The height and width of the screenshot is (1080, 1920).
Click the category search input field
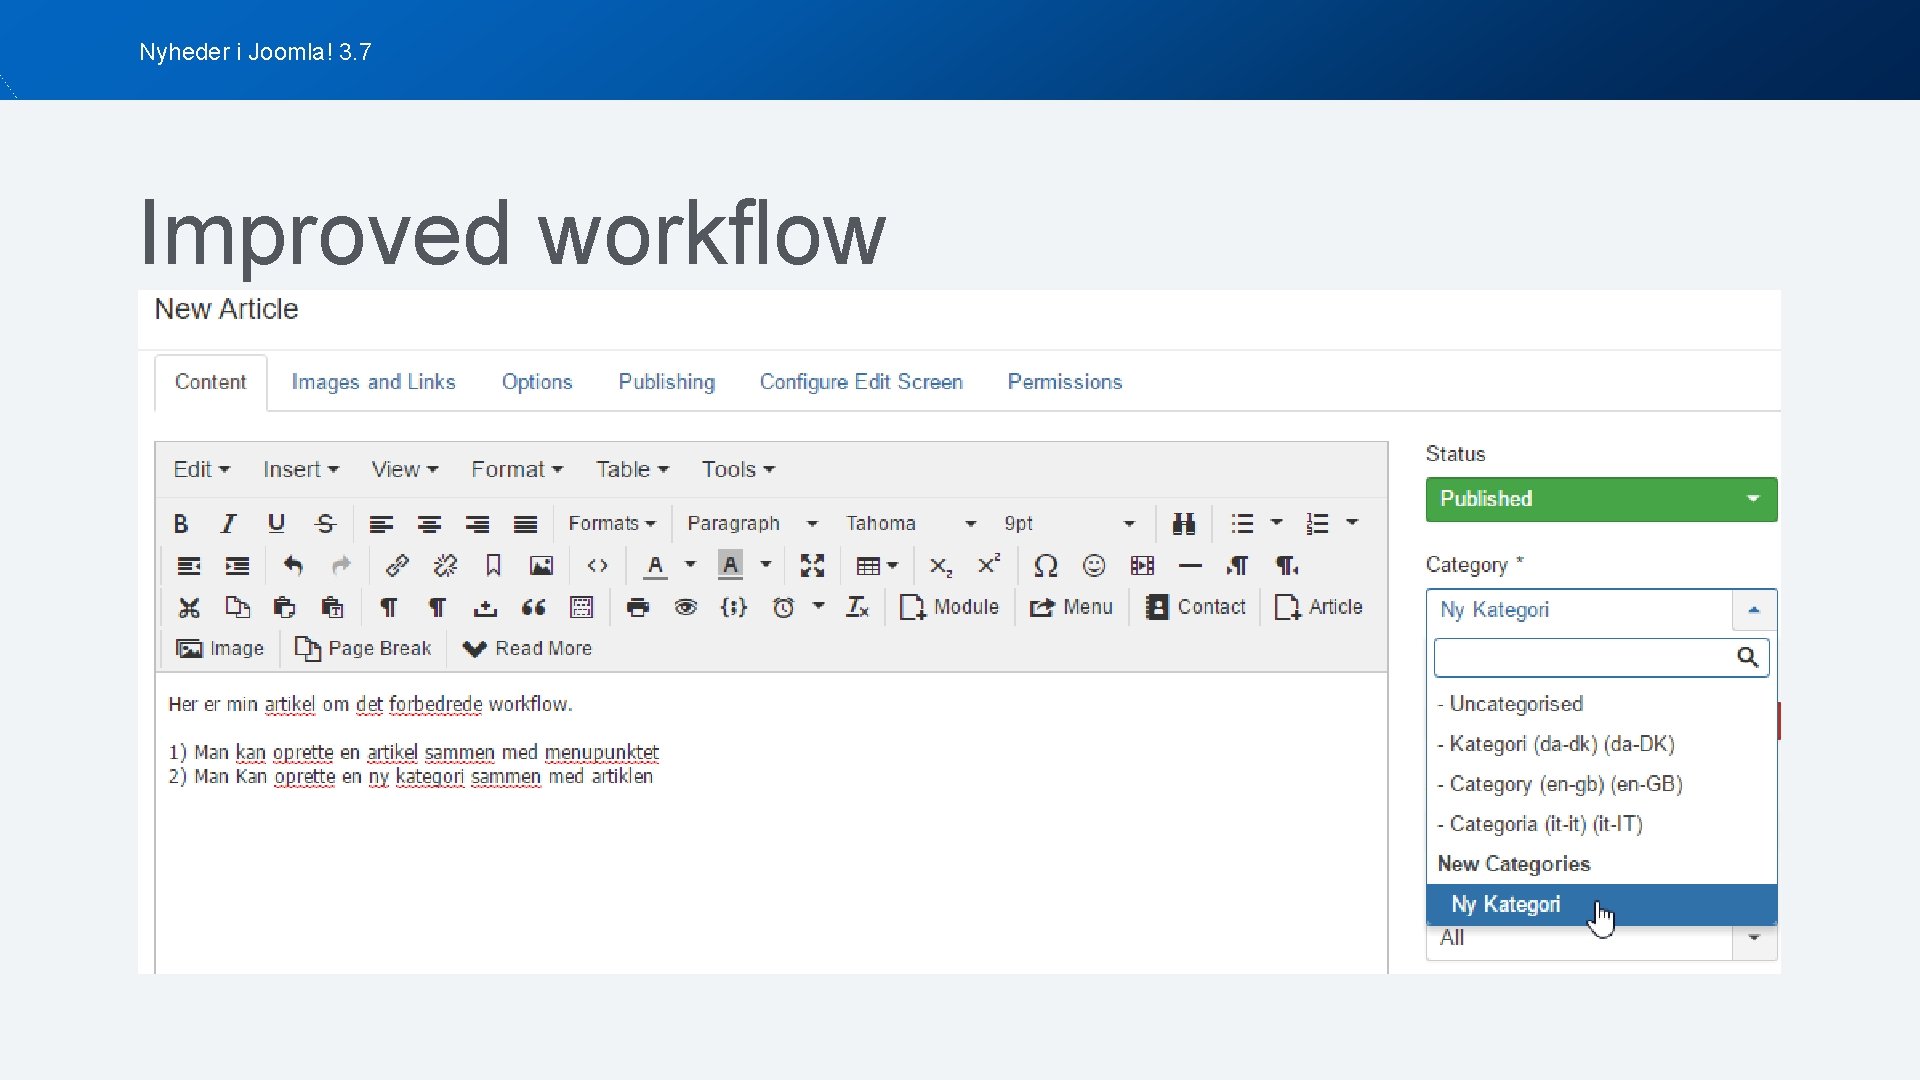click(x=1601, y=658)
